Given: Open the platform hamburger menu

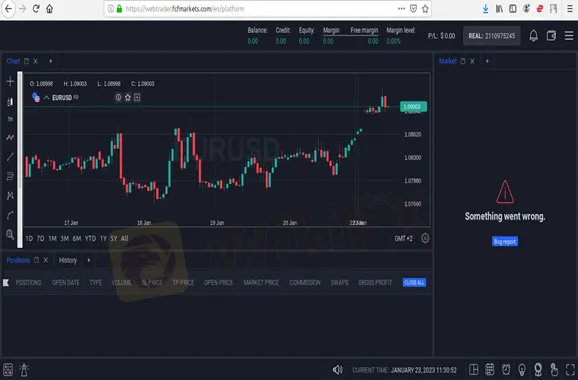Looking at the screenshot, I should pos(569,36).
